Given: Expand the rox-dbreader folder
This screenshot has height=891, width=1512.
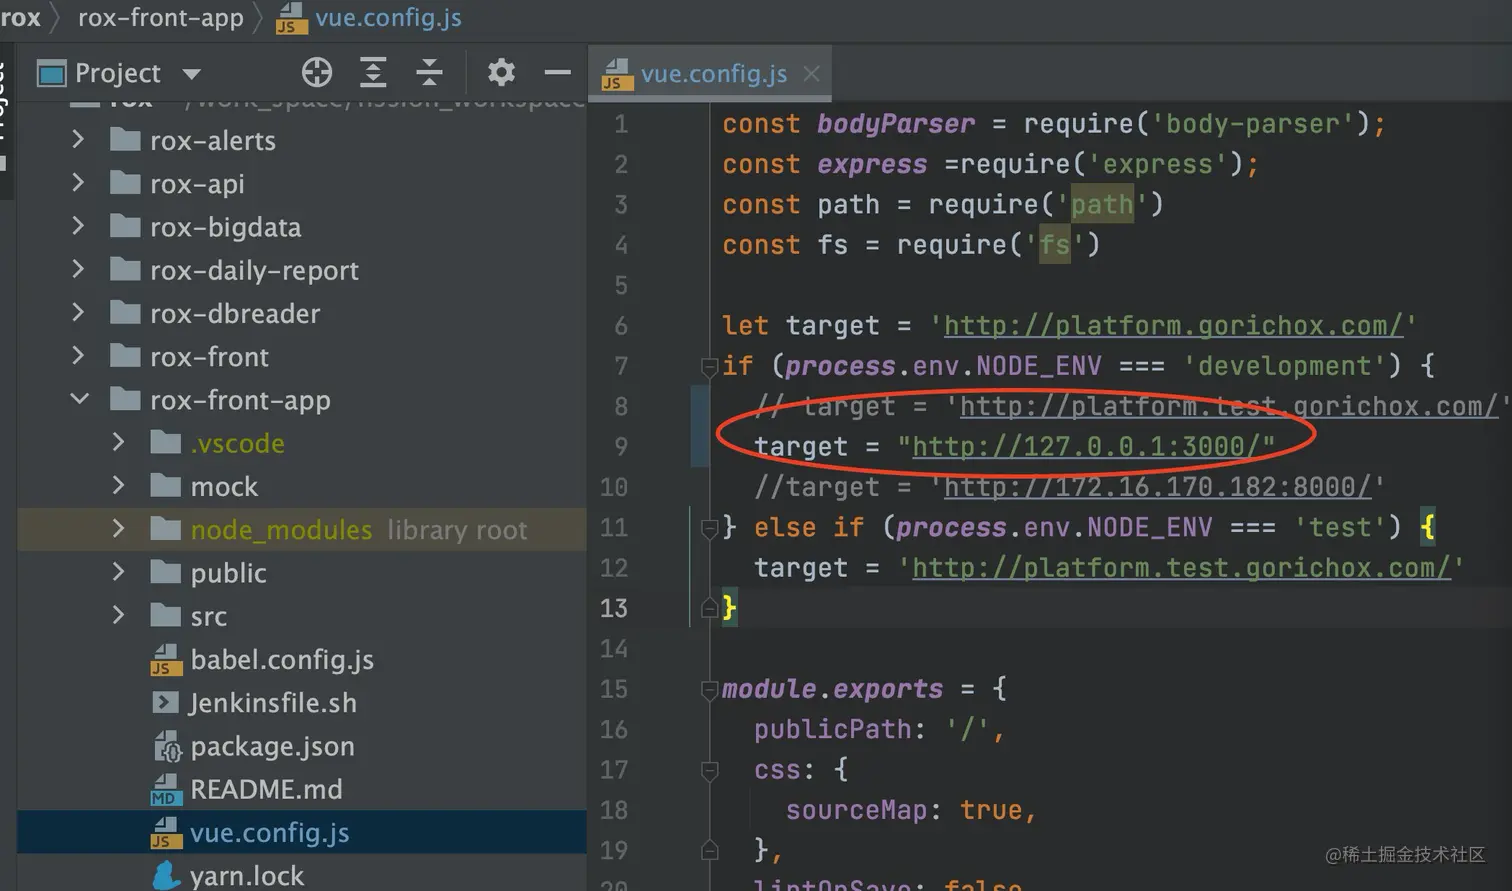Looking at the screenshot, I should [78, 313].
